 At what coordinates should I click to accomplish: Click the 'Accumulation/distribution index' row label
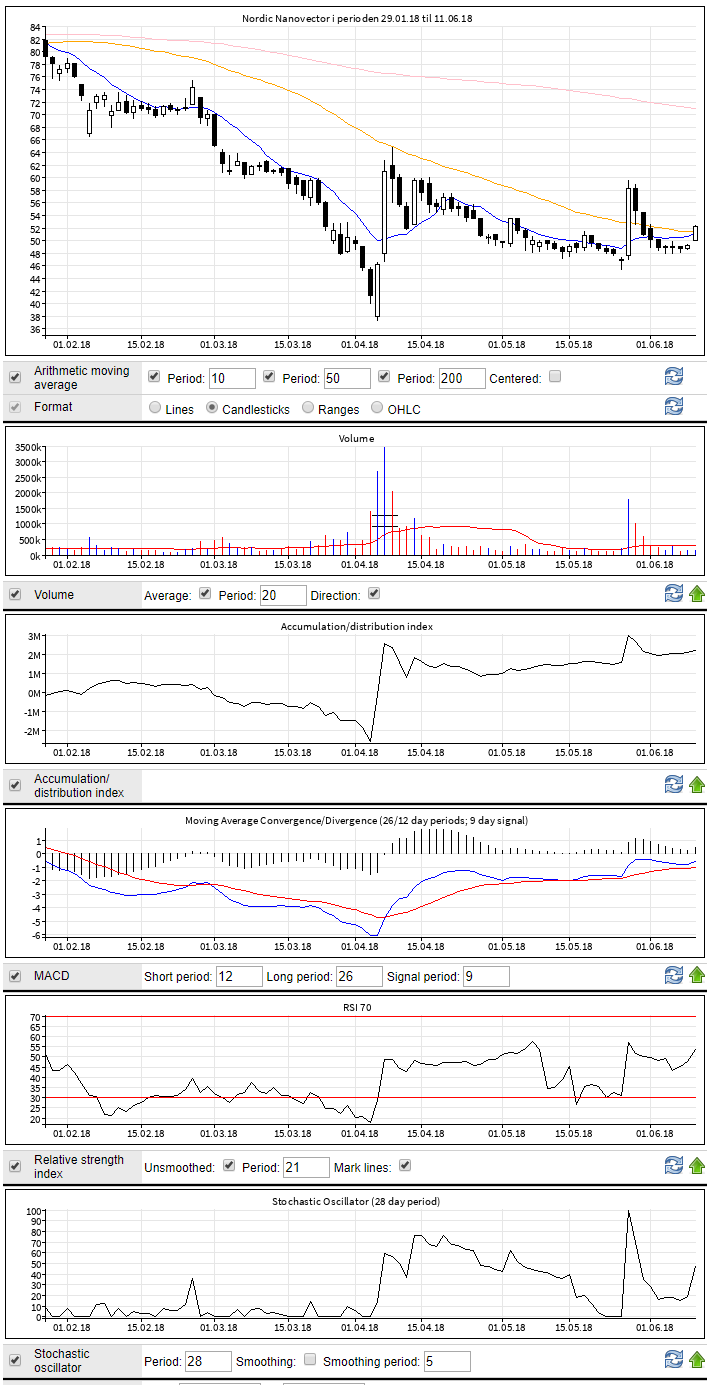(79, 785)
